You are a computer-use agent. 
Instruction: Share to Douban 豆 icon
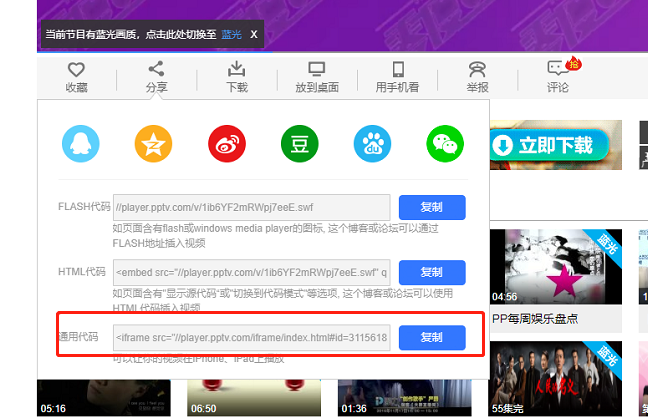[300, 144]
